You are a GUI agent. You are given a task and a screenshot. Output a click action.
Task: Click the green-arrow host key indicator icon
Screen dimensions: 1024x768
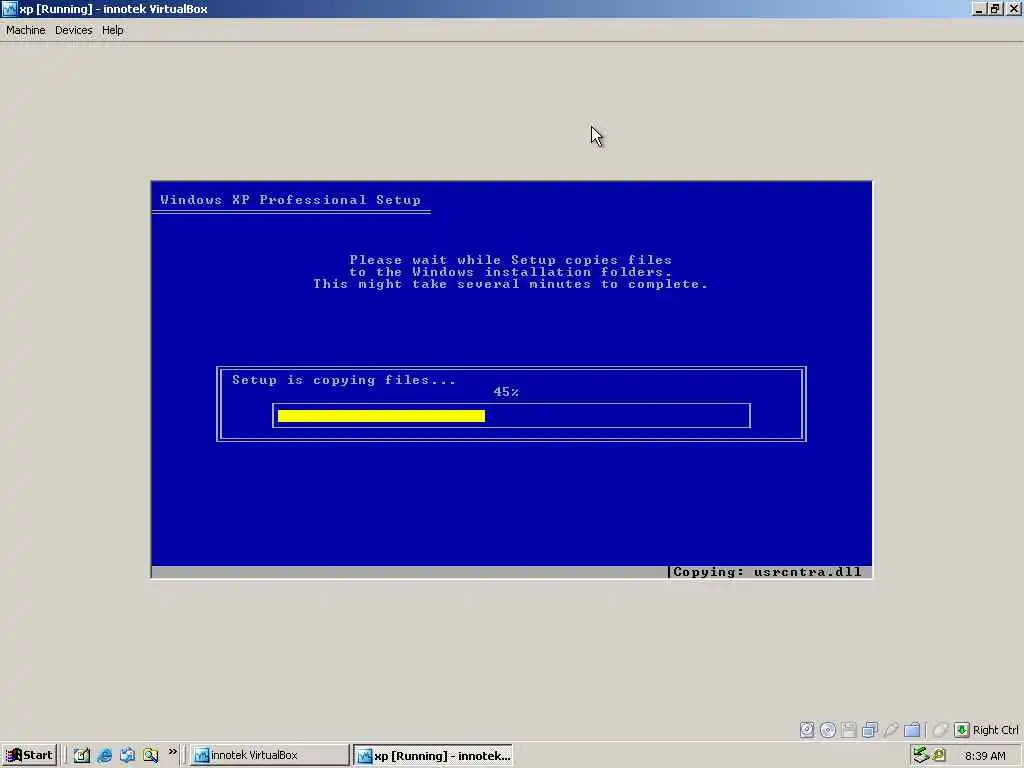coord(961,729)
